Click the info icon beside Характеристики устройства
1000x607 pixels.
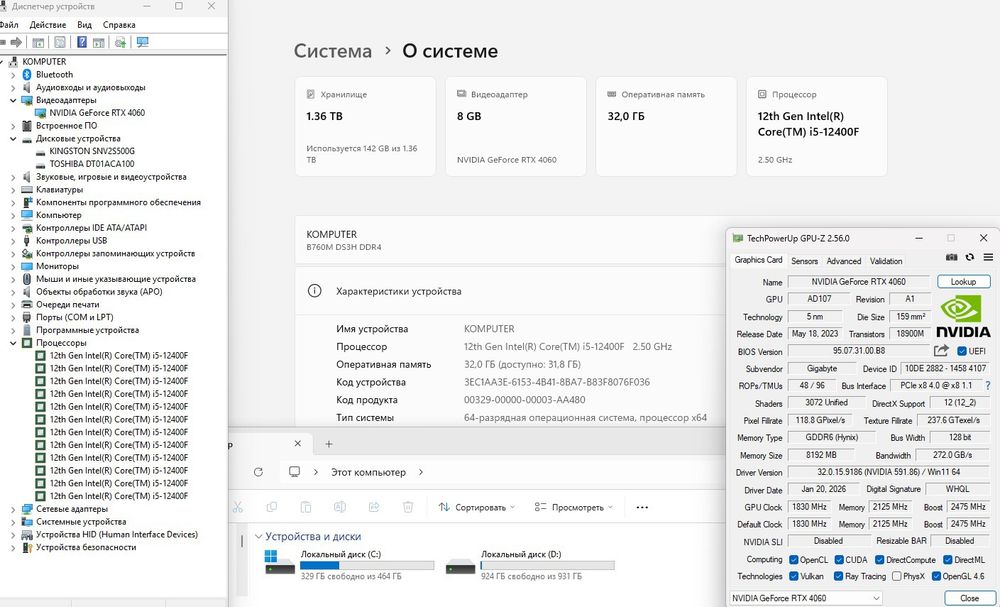[x=314, y=291]
